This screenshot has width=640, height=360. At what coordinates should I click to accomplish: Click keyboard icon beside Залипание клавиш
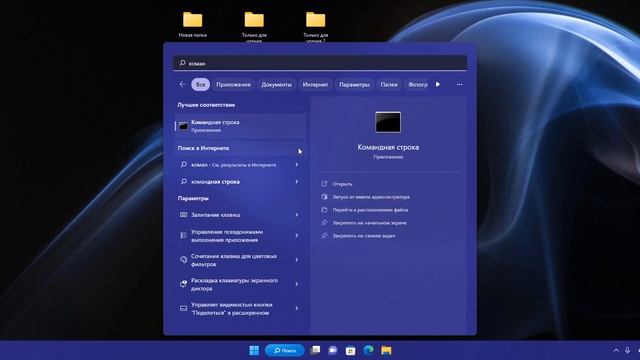(183, 215)
